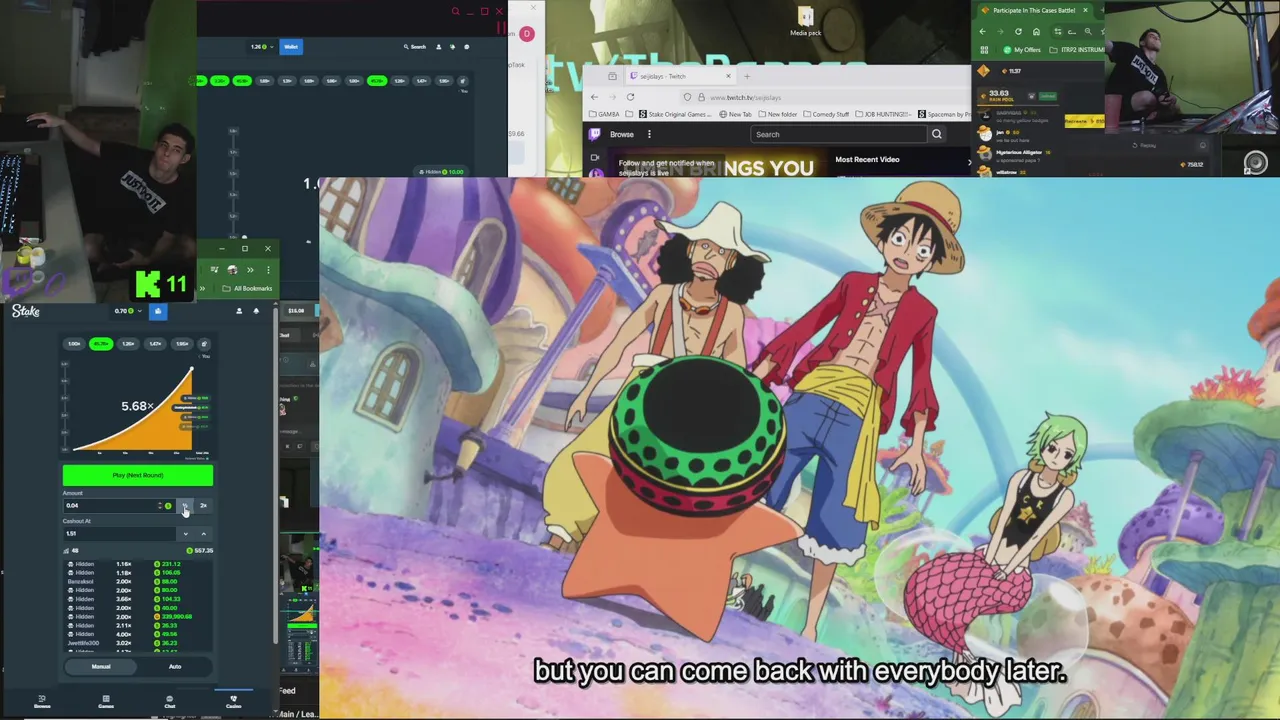The height and width of the screenshot is (720, 1280).
Task: Click the Stake logo in left panel
Action: coord(26,311)
